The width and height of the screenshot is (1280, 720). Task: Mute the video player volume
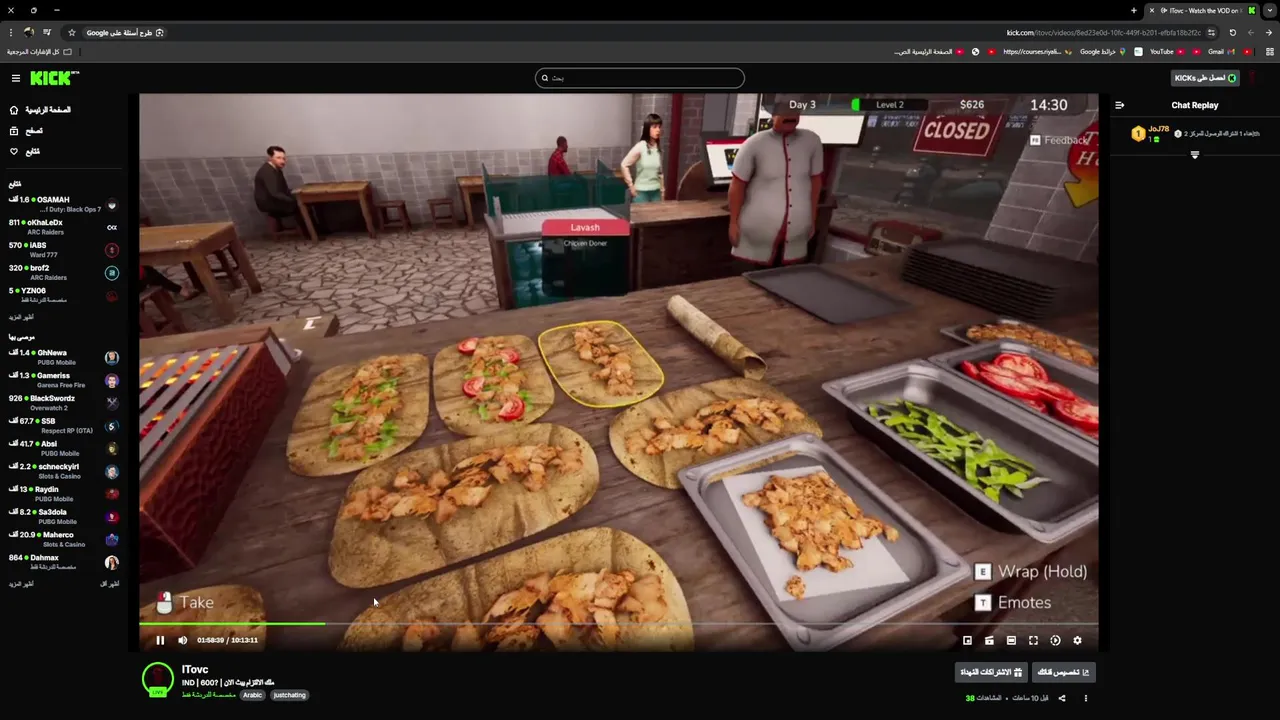point(182,640)
